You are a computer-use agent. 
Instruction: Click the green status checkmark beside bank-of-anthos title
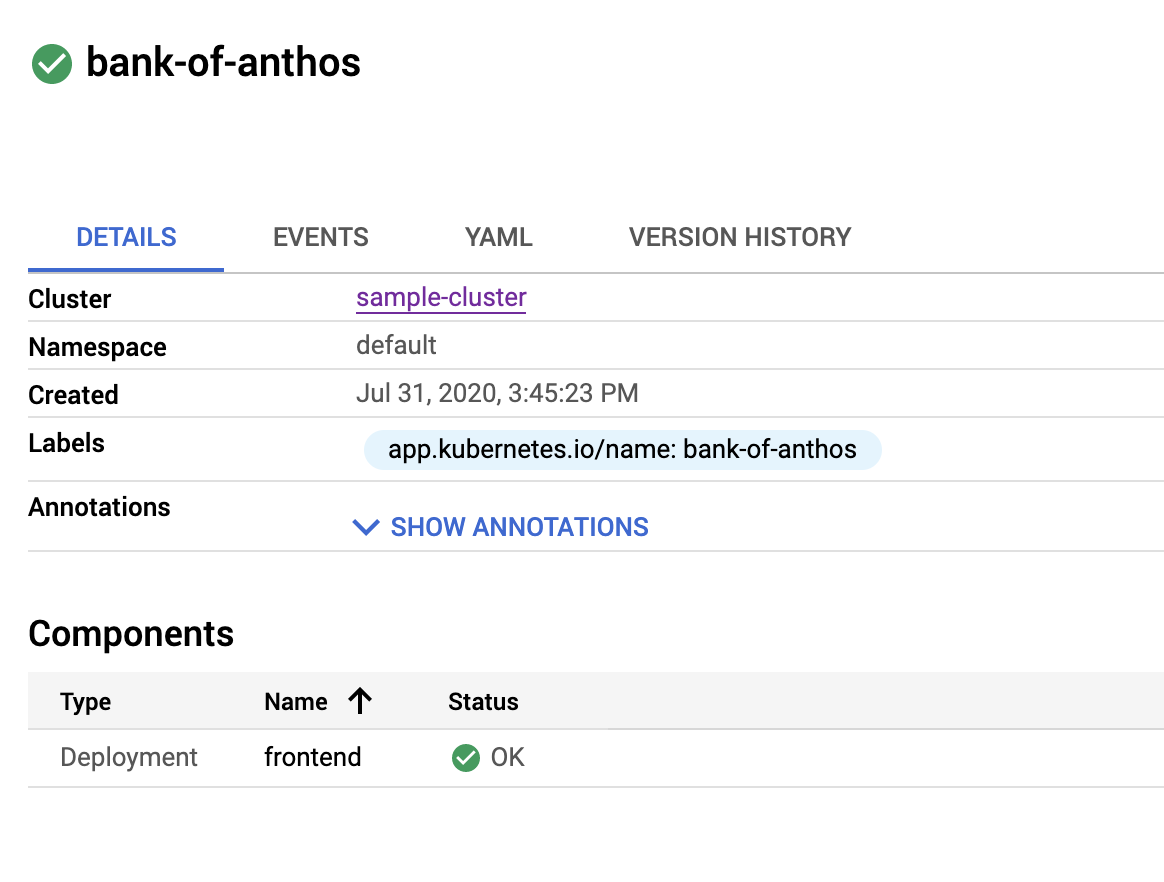pos(52,64)
